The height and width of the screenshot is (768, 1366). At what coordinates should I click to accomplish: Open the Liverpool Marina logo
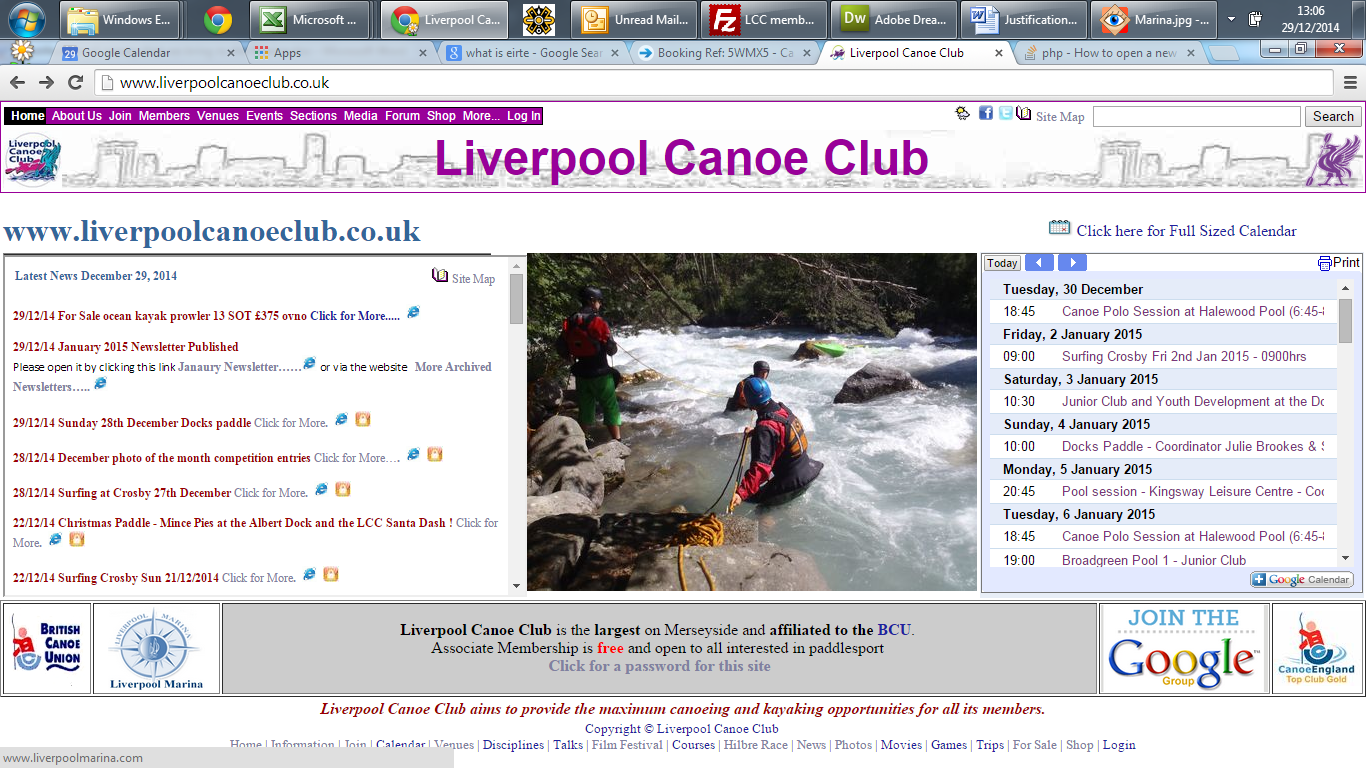[x=156, y=648]
